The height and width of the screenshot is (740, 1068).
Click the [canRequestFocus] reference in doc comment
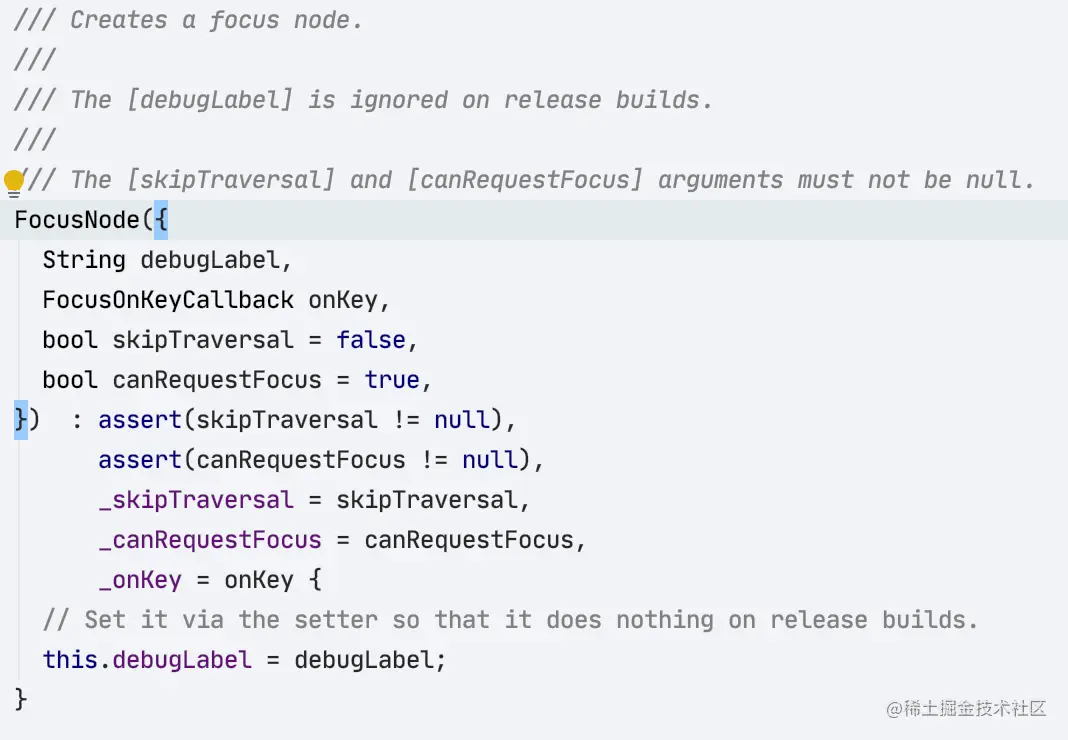[x=524, y=180]
